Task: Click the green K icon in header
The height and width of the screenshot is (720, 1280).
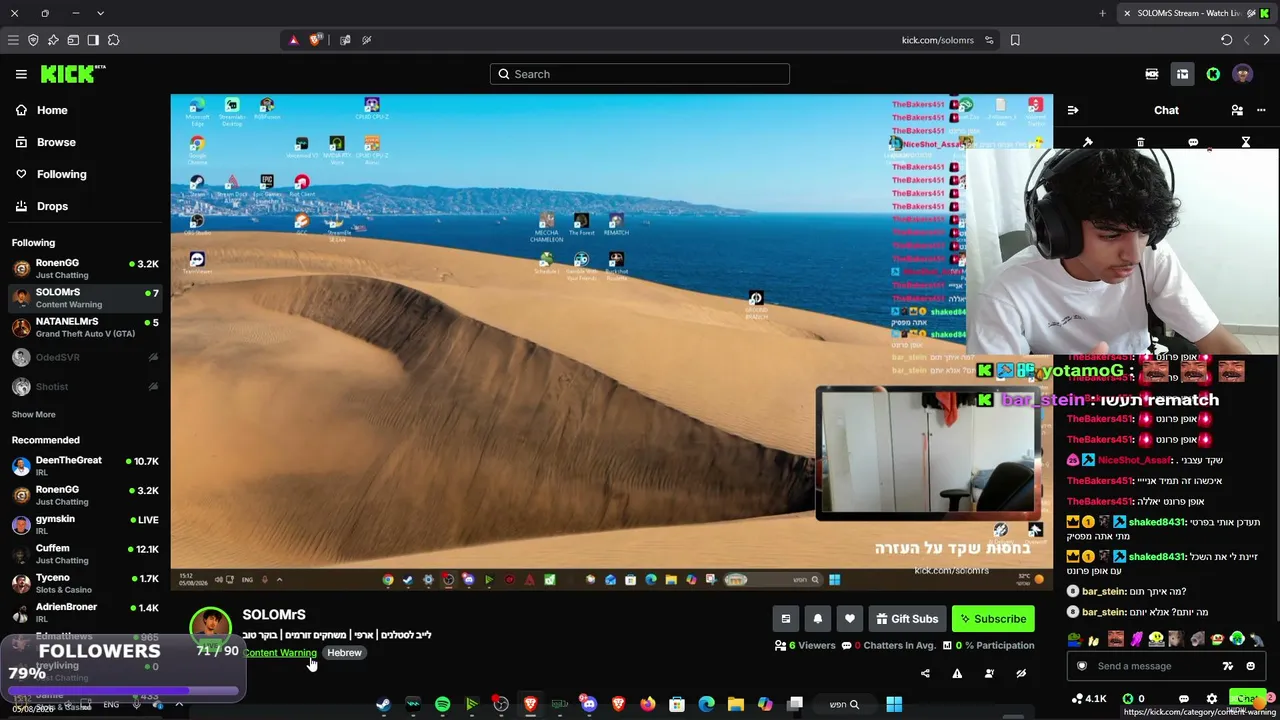Action: point(1213,74)
